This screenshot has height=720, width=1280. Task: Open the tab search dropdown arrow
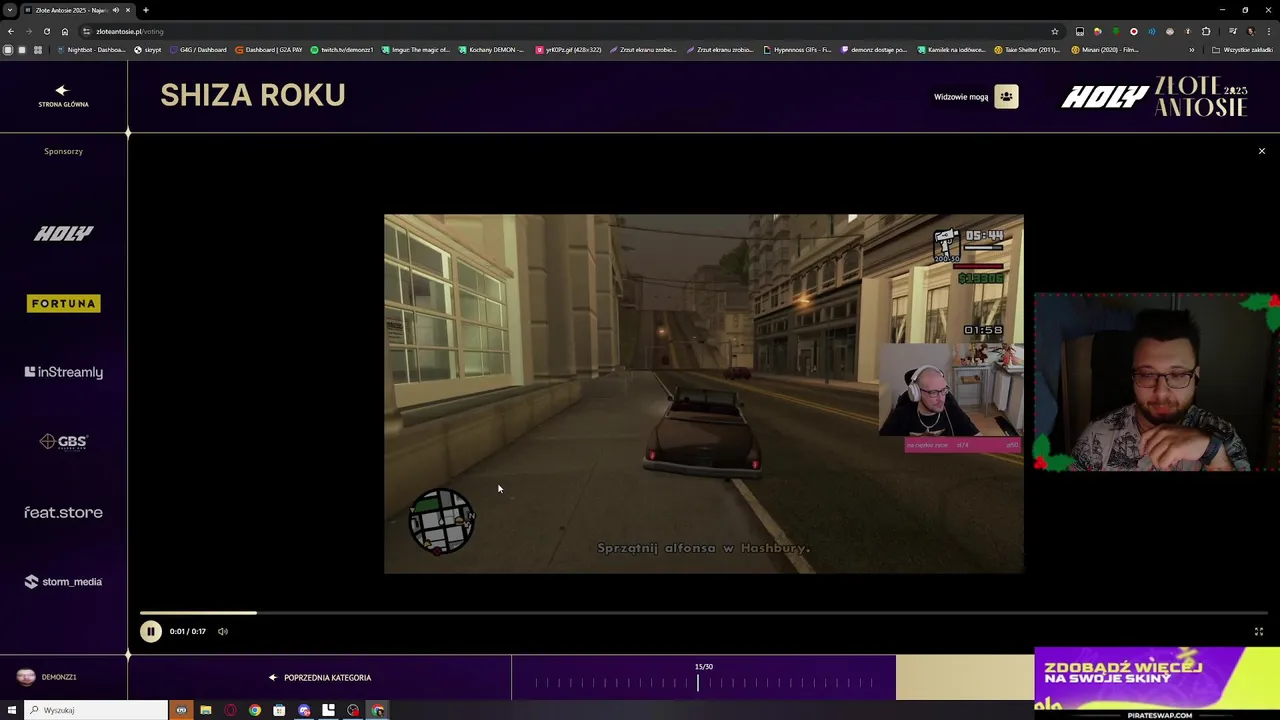tap(10, 10)
